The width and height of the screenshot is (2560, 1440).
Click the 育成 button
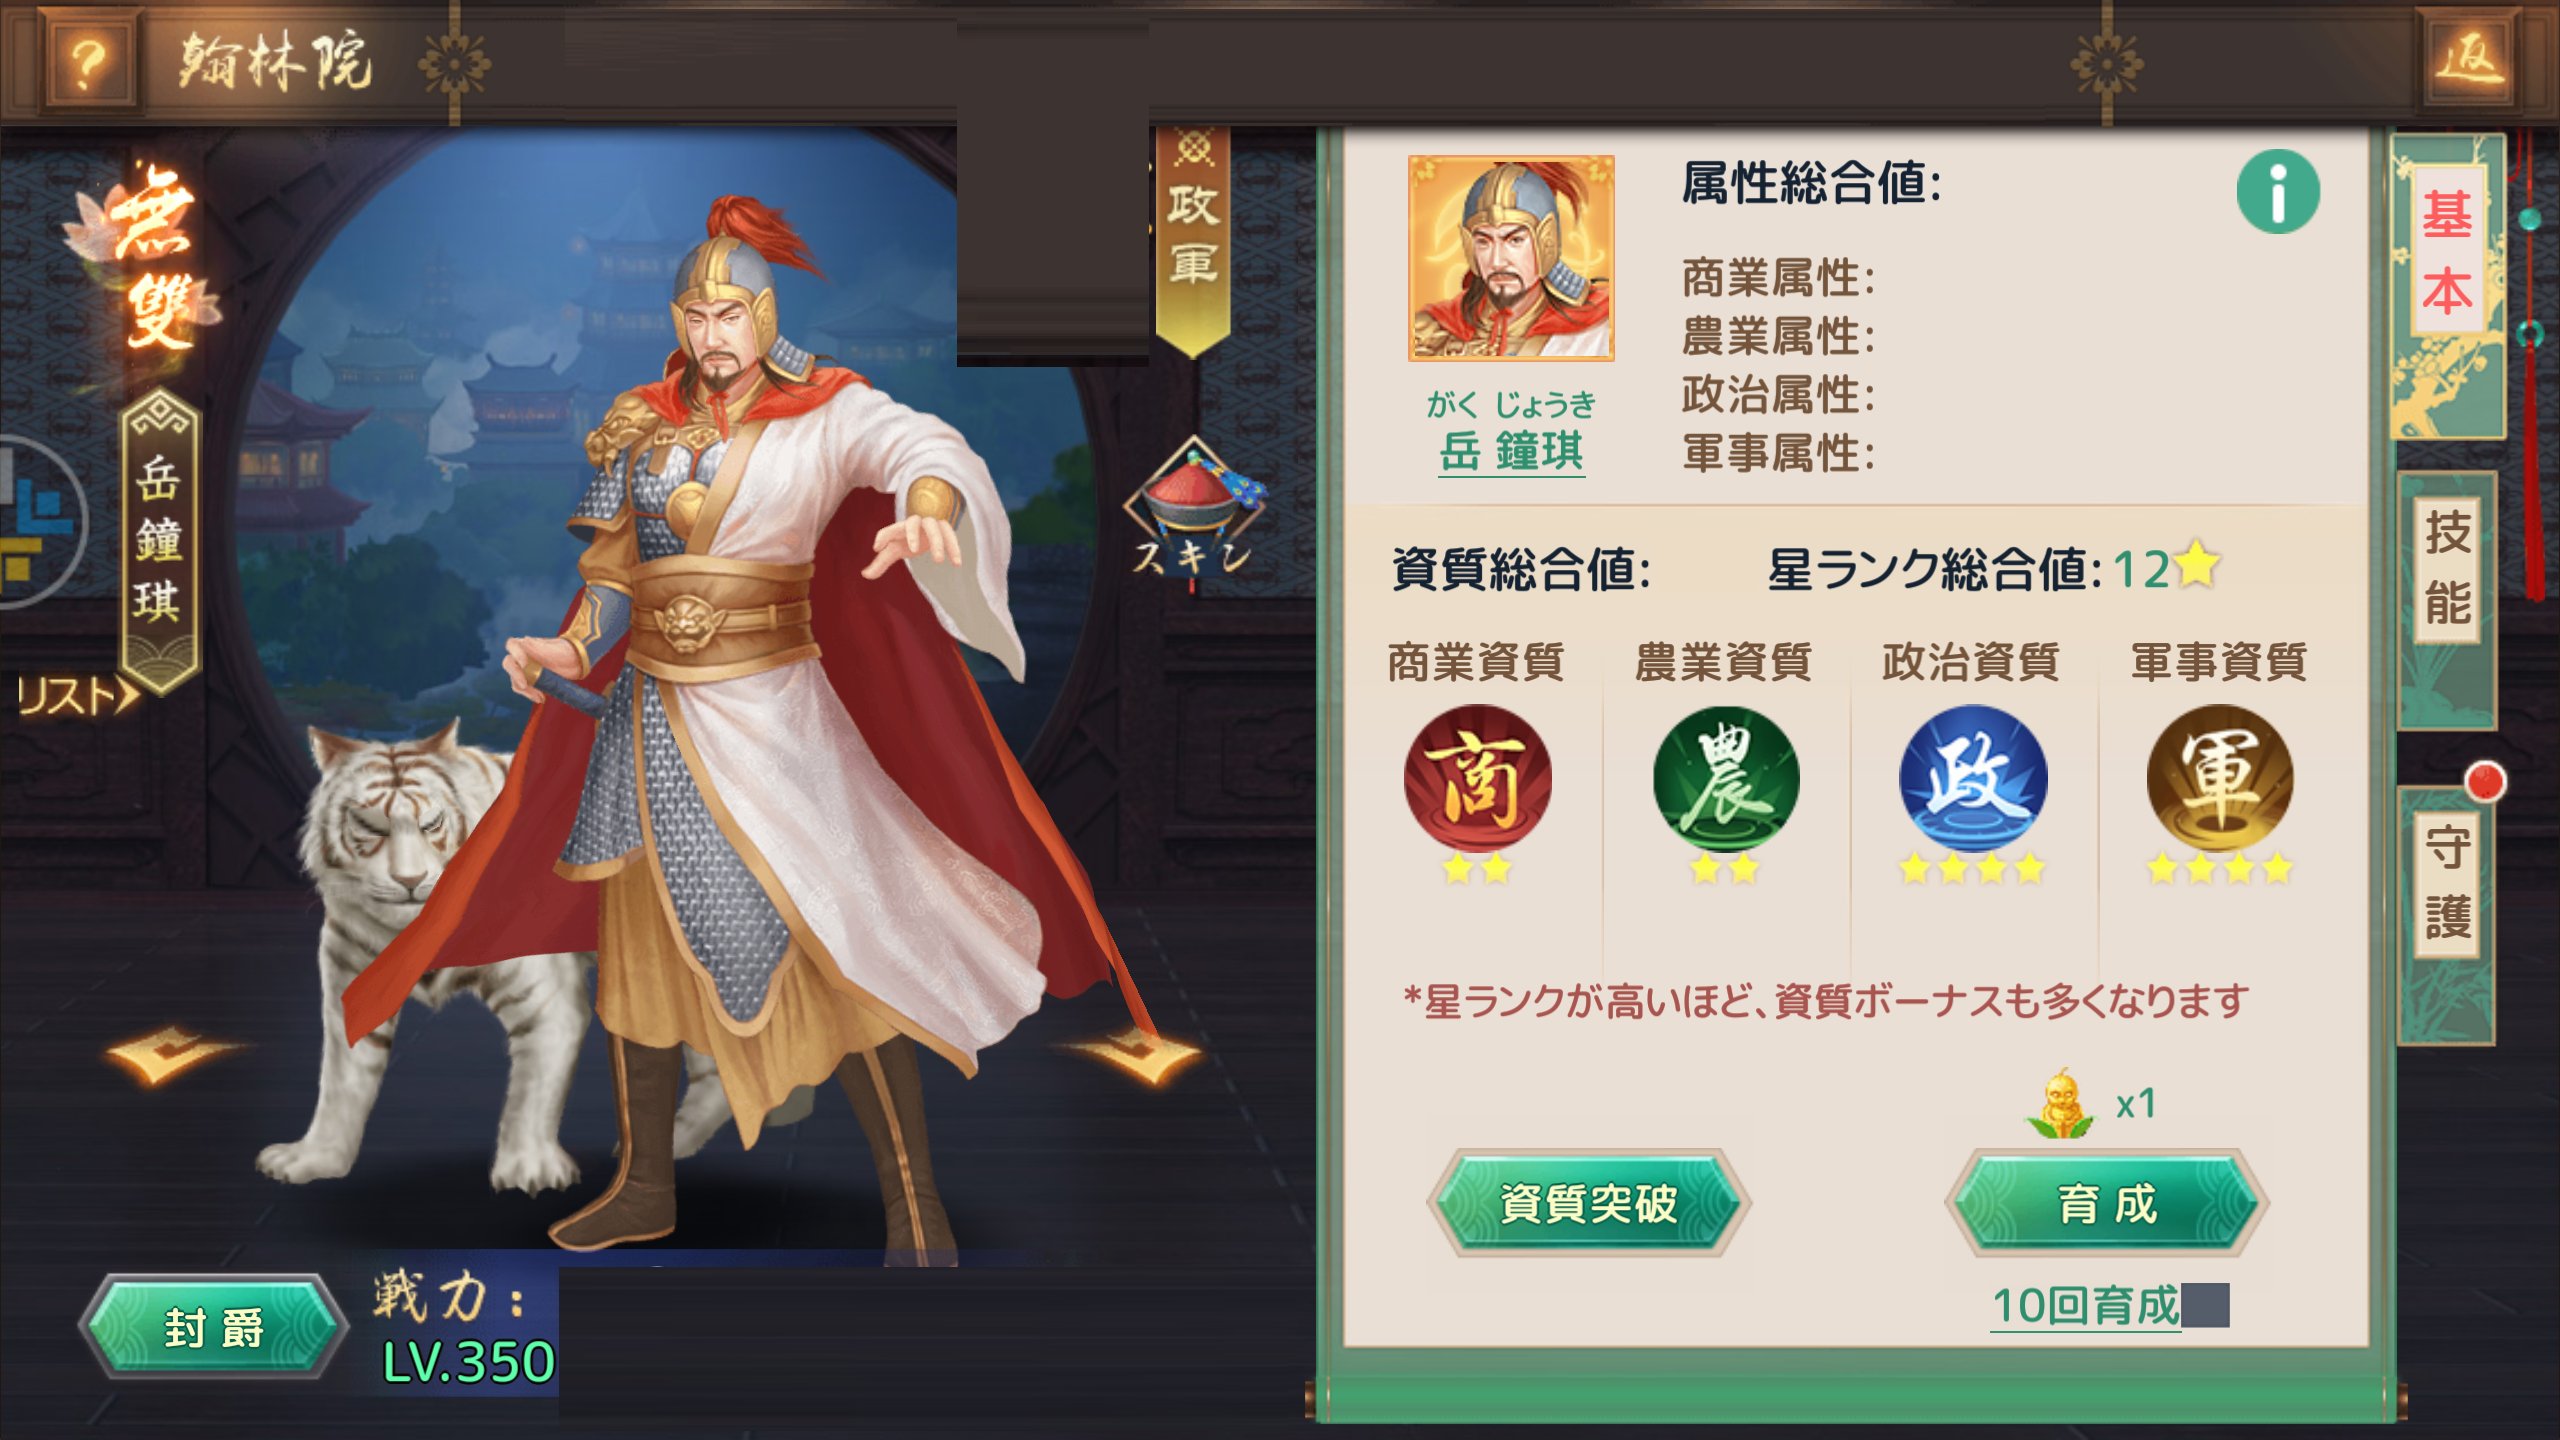(2107, 1203)
